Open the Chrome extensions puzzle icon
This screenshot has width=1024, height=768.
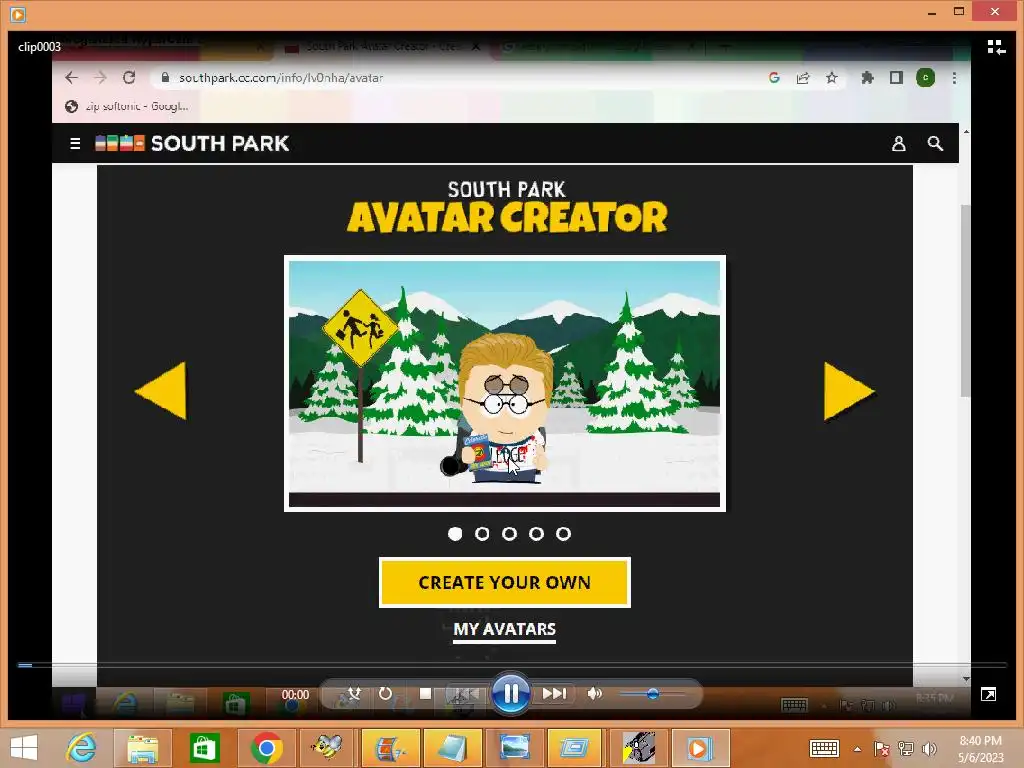point(867,78)
